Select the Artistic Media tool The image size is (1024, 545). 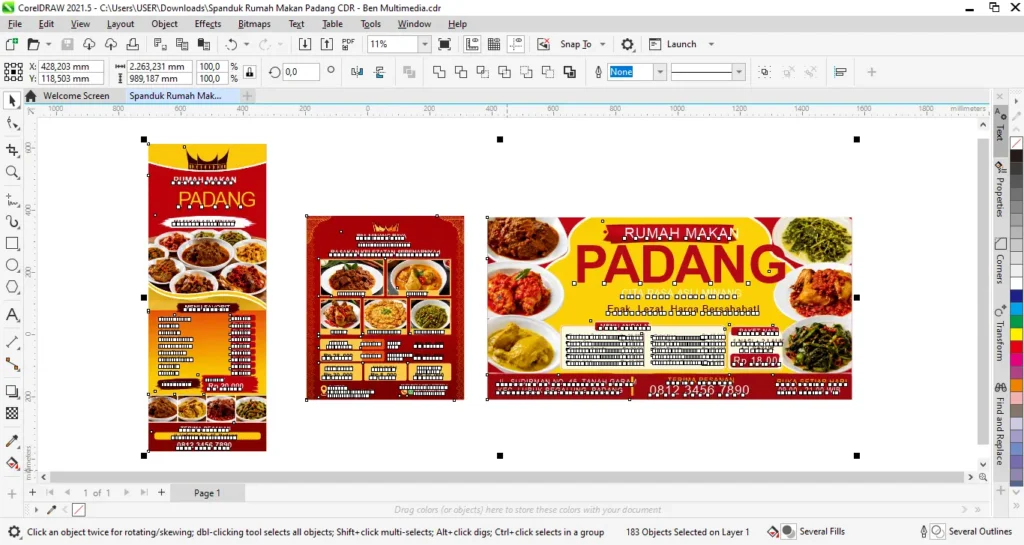[12, 221]
